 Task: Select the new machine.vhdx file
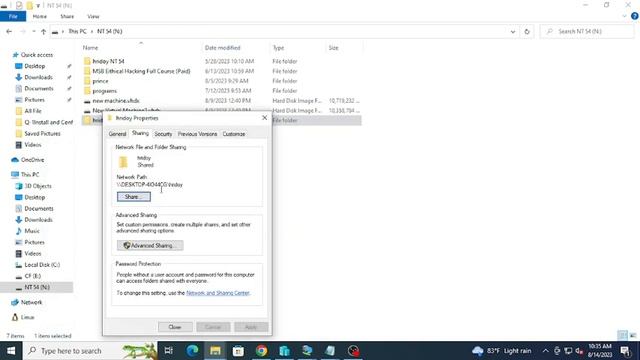pos(116,100)
